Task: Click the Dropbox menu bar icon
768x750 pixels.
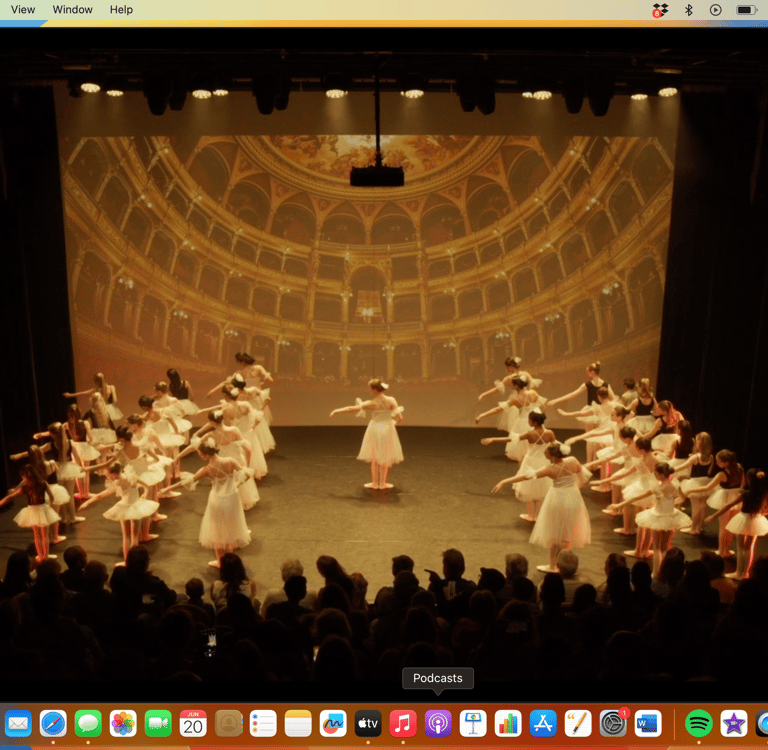Action: (x=660, y=10)
